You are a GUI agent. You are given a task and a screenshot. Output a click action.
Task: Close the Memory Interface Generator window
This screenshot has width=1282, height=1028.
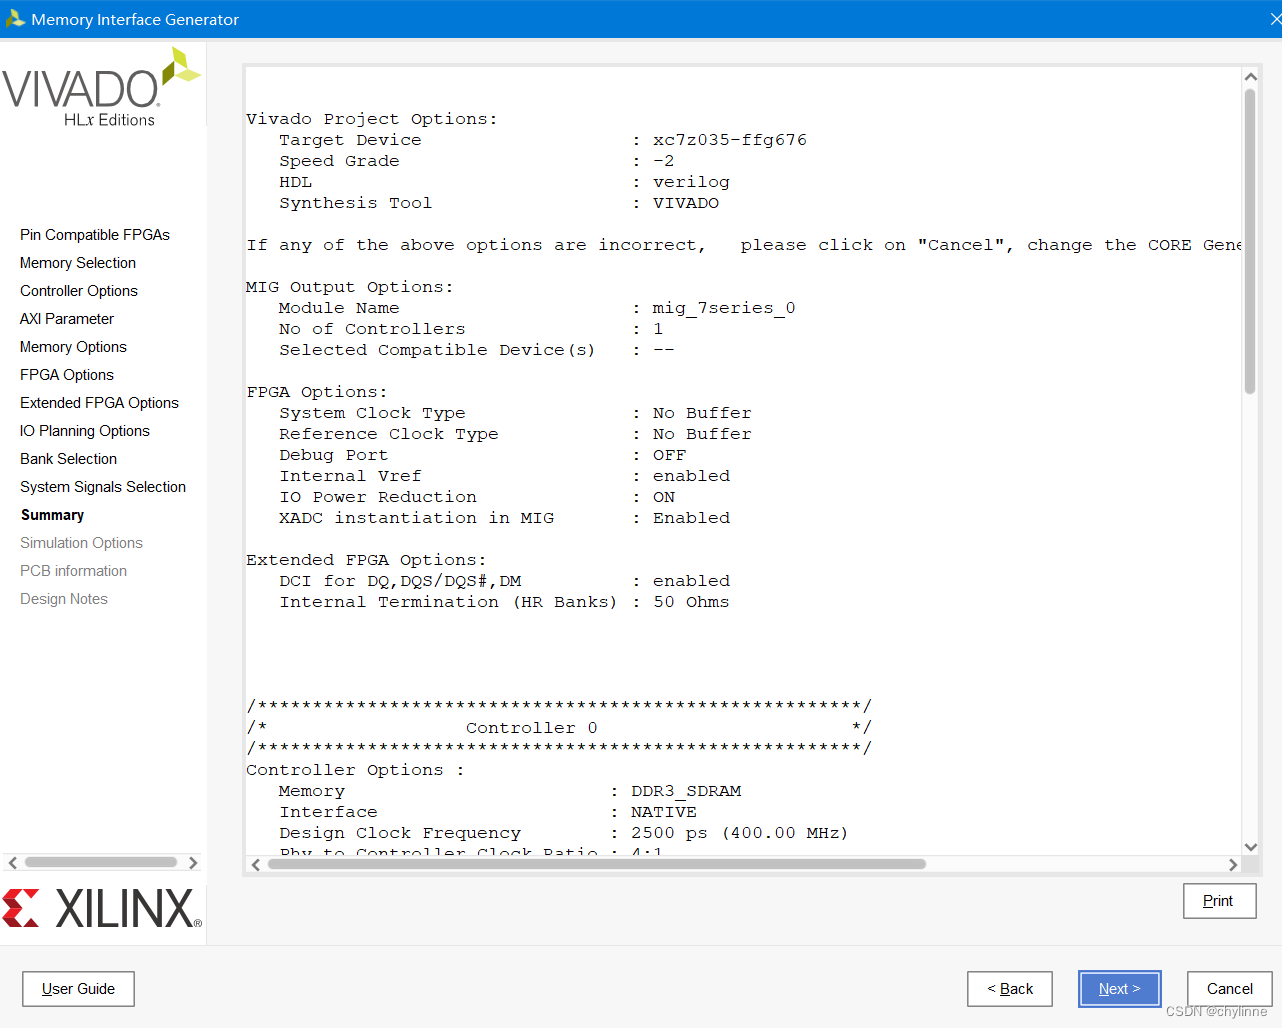[x=1274, y=19]
